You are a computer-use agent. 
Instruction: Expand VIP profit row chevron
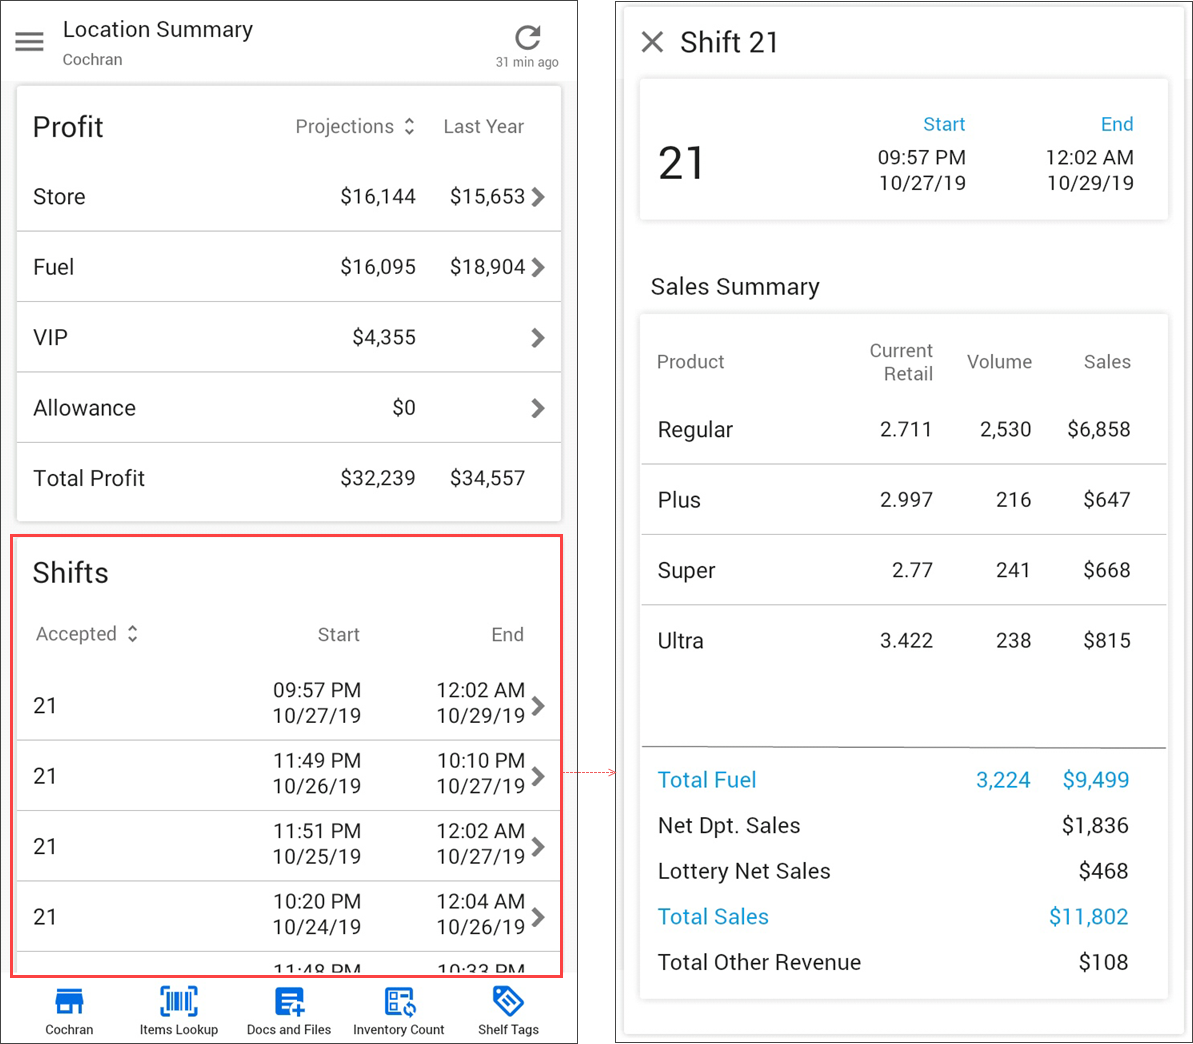(x=538, y=338)
